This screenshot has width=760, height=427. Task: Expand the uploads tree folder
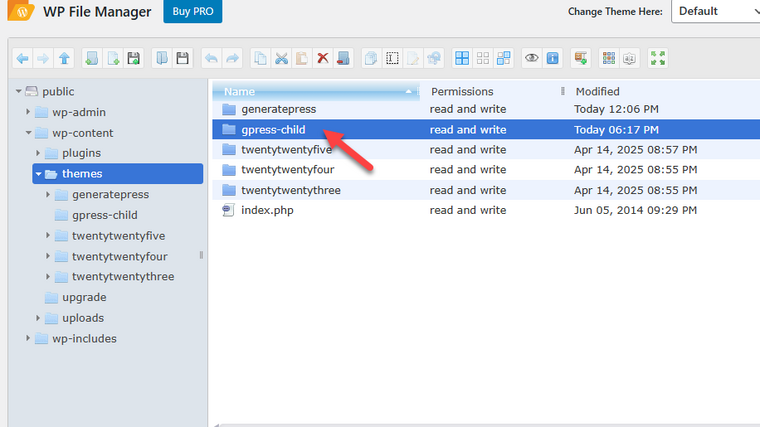(x=38, y=318)
